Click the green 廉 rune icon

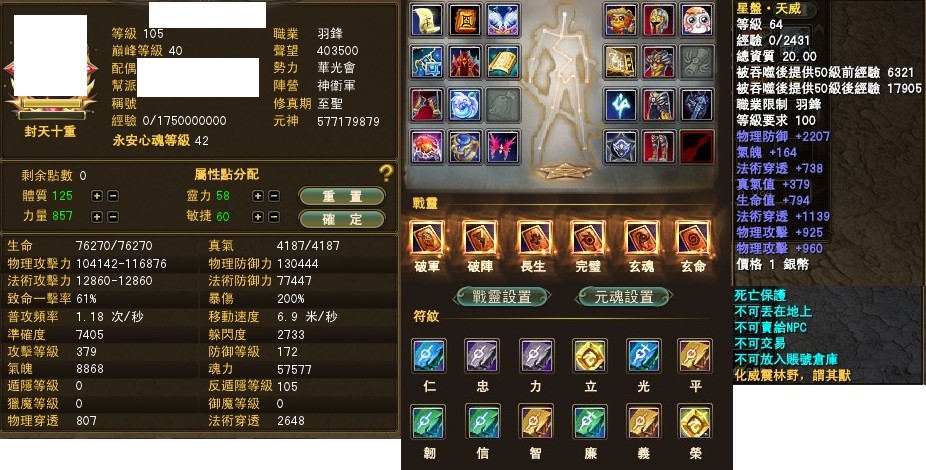[590, 421]
